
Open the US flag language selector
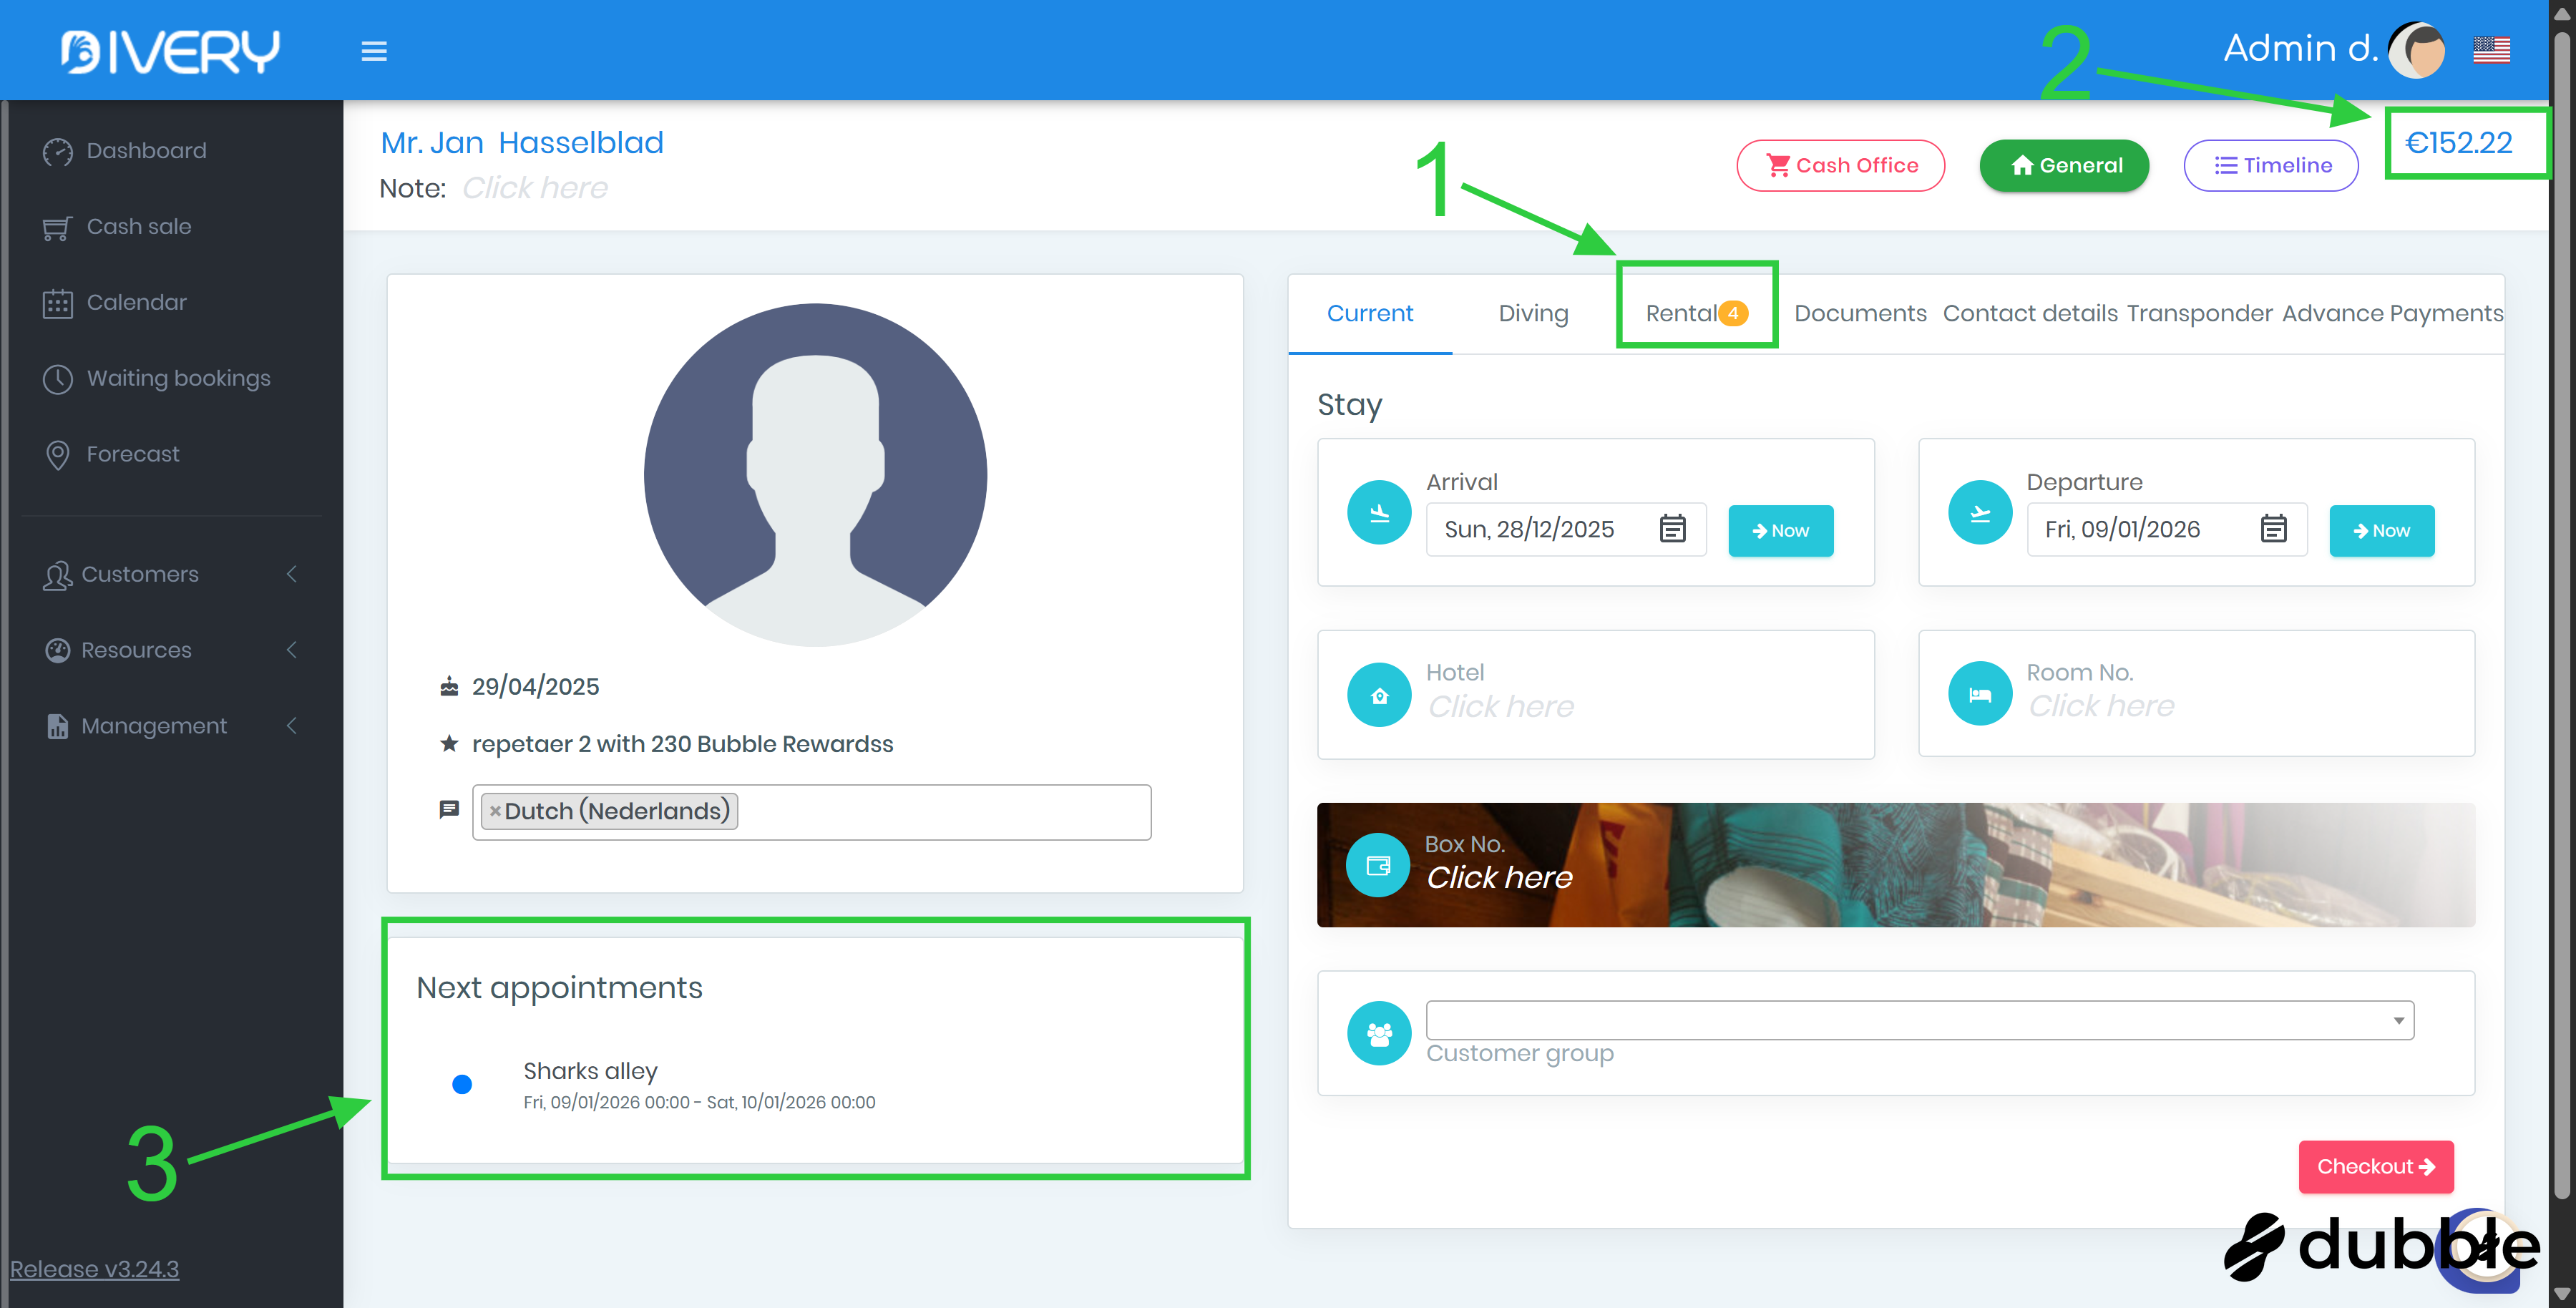tap(2491, 49)
